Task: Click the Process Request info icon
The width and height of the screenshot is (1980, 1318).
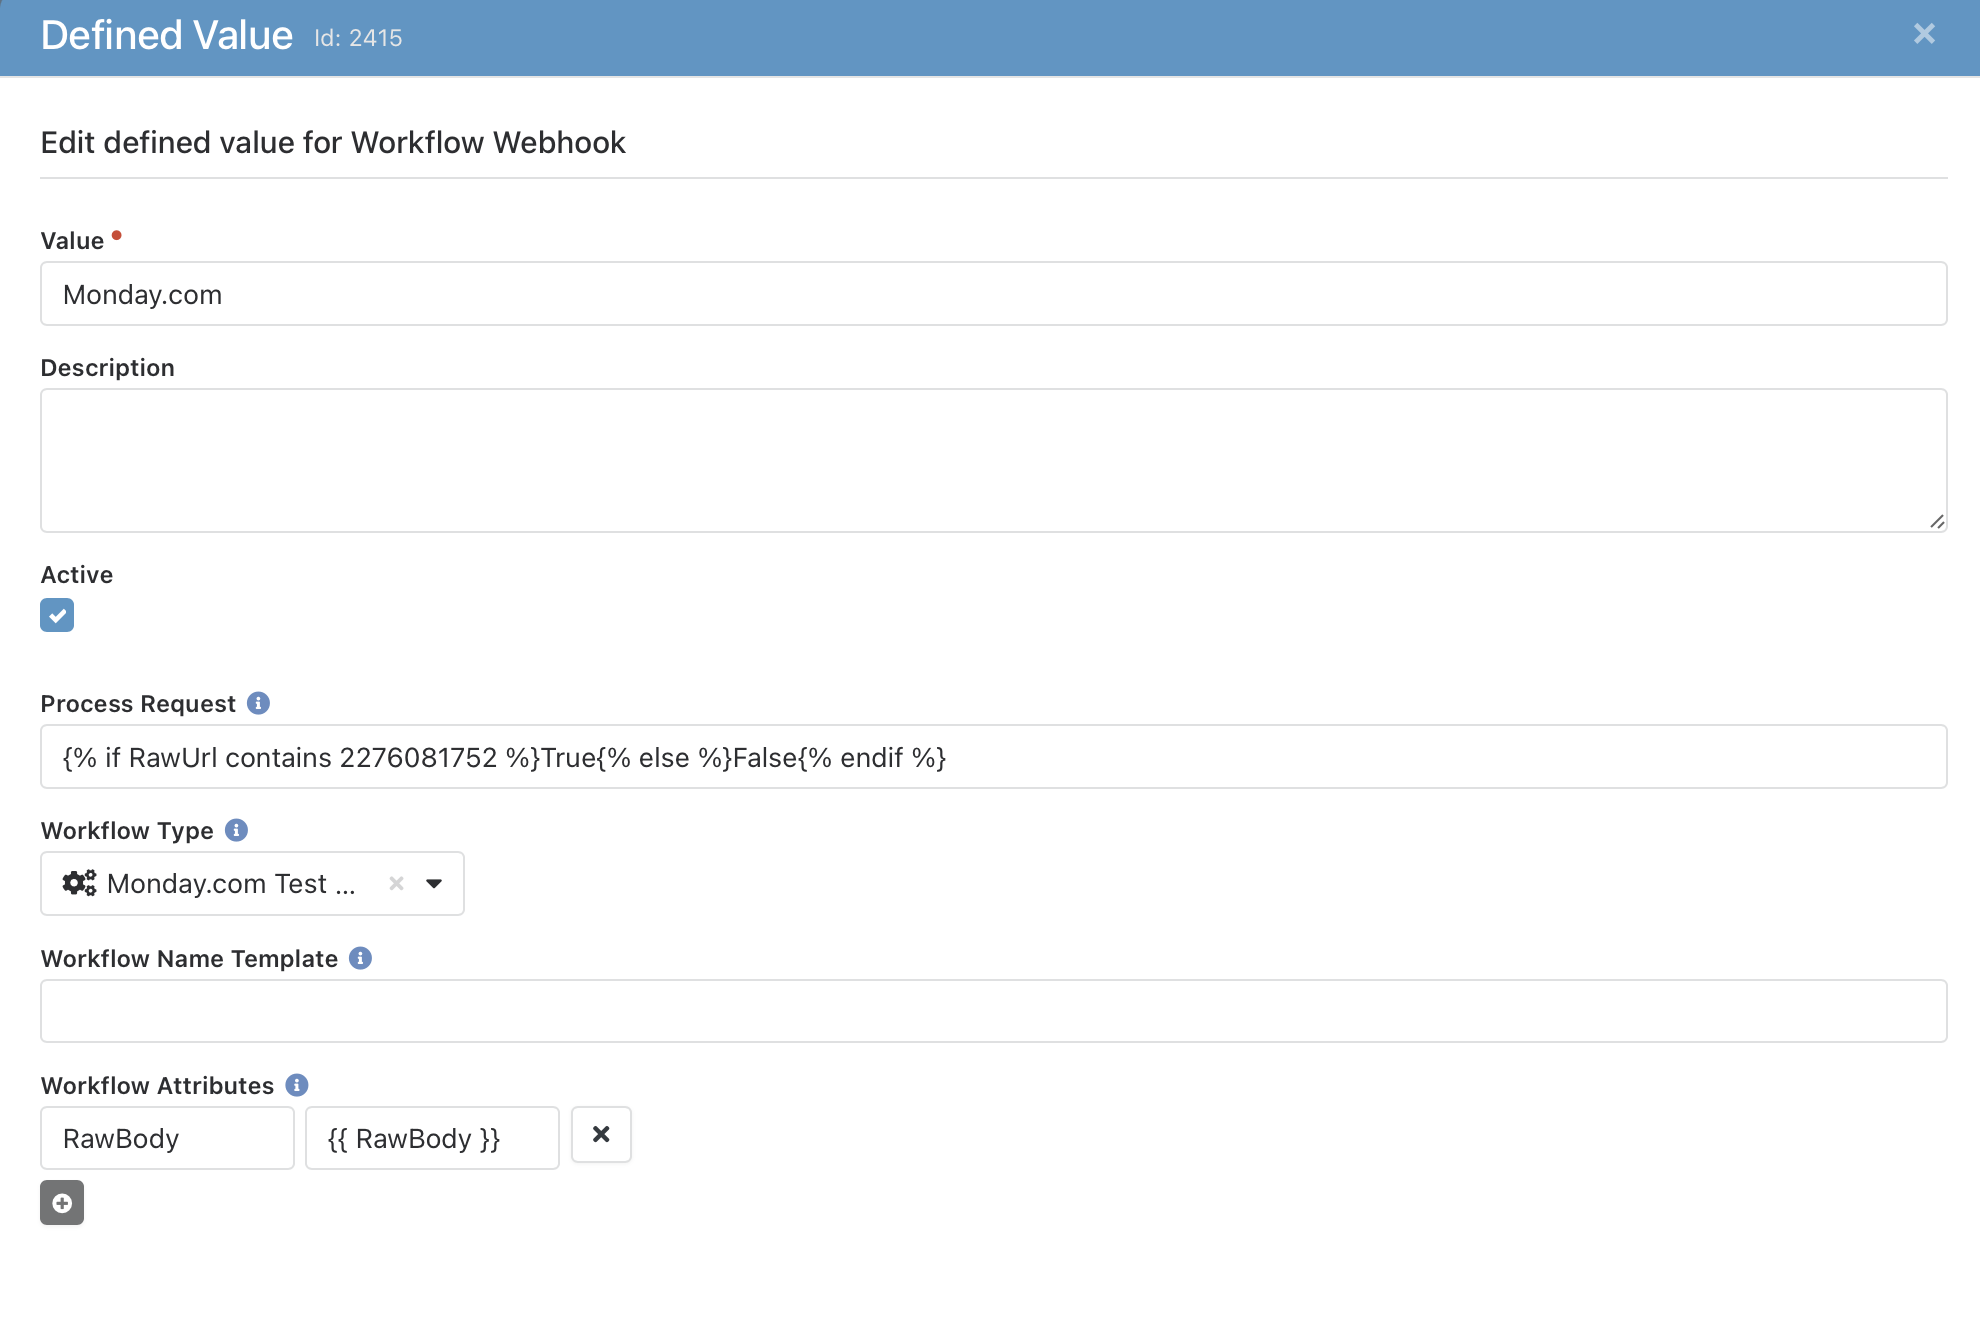Action: pyautogui.click(x=258, y=703)
